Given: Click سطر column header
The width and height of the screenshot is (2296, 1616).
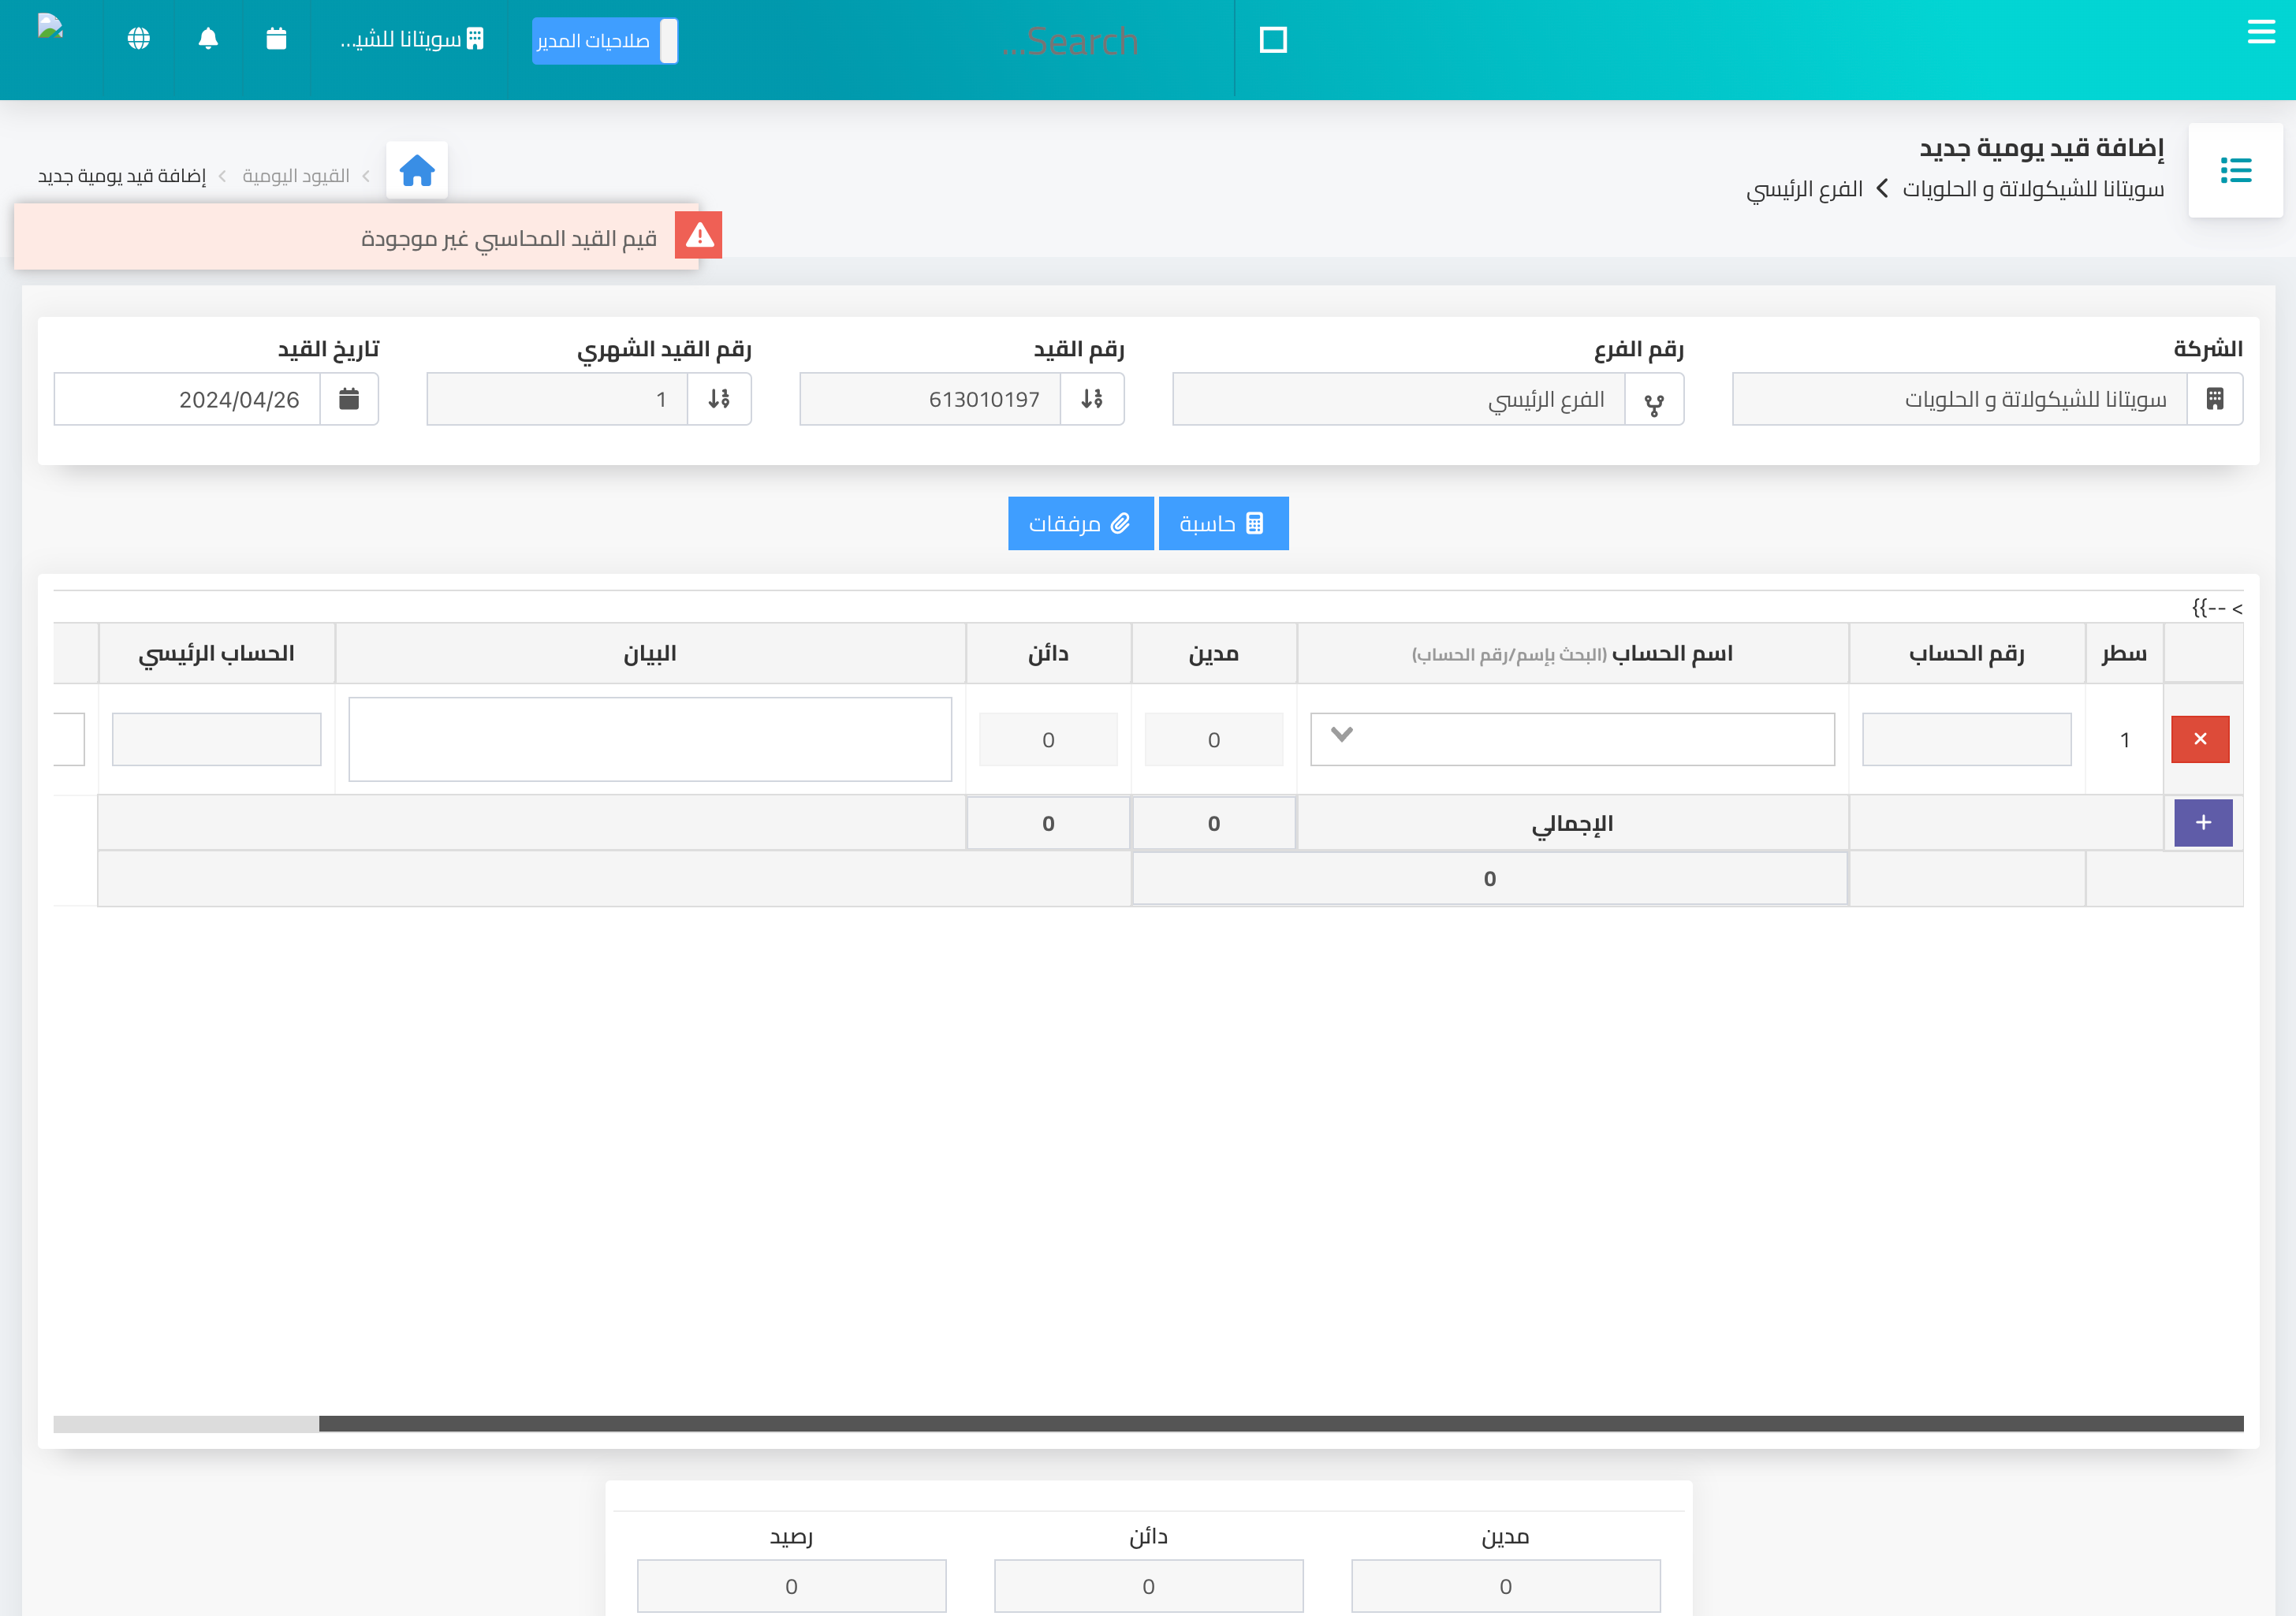Looking at the screenshot, I should tap(2124, 653).
